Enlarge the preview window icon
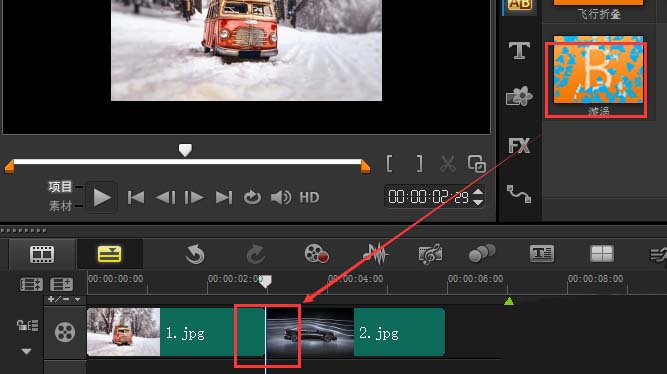The width and height of the screenshot is (667, 374). tap(476, 164)
